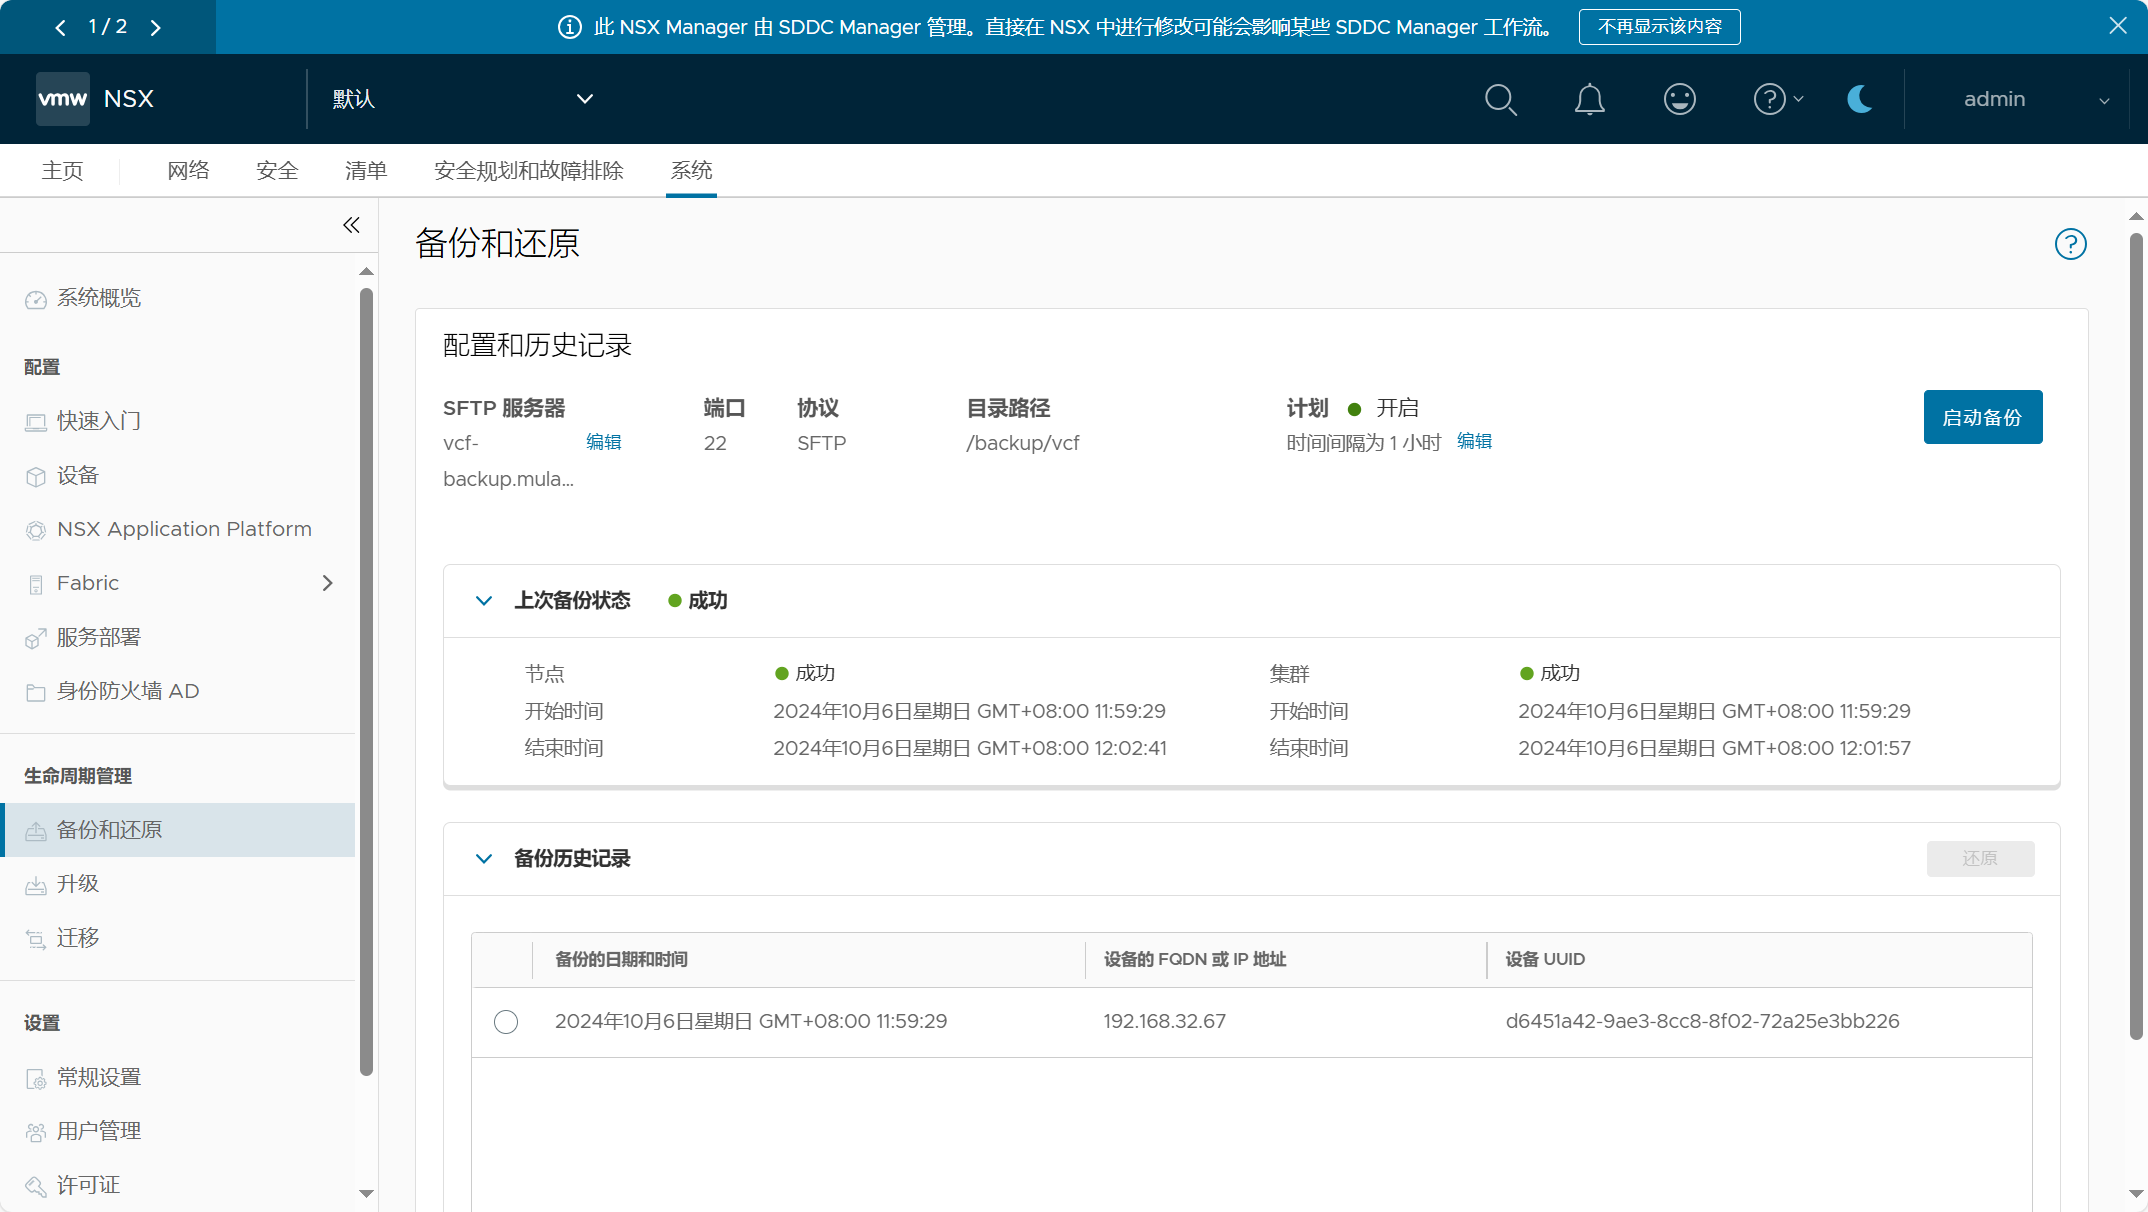
Task: Close the SDDC Manager banner
Action: [x=2117, y=26]
